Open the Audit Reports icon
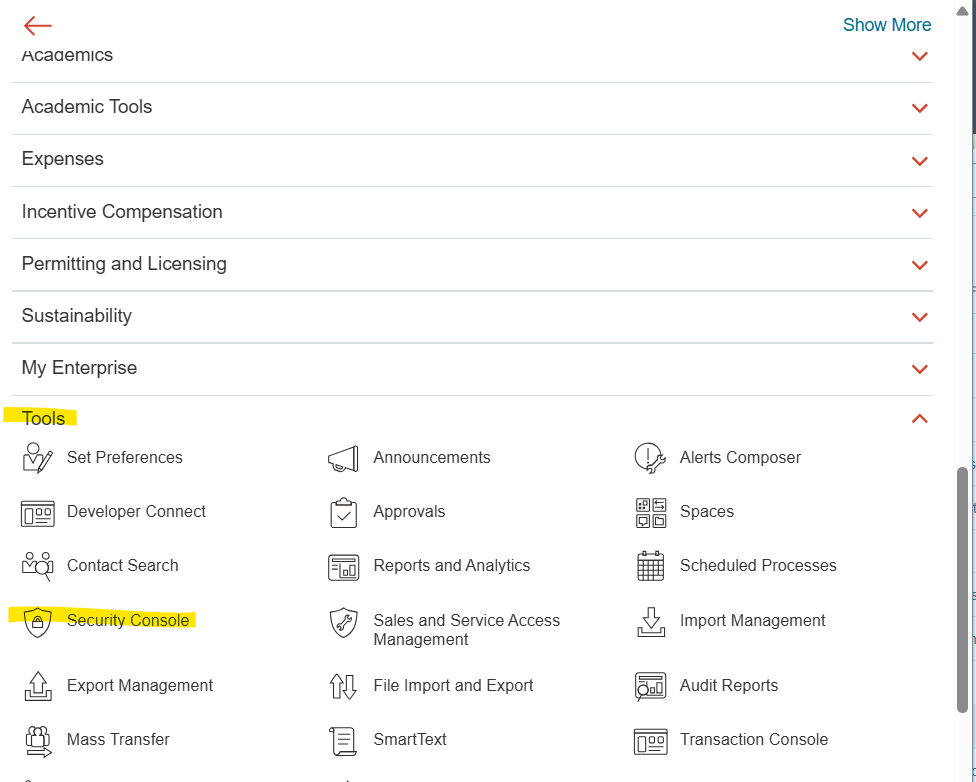The image size is (976, 782). 650,686
